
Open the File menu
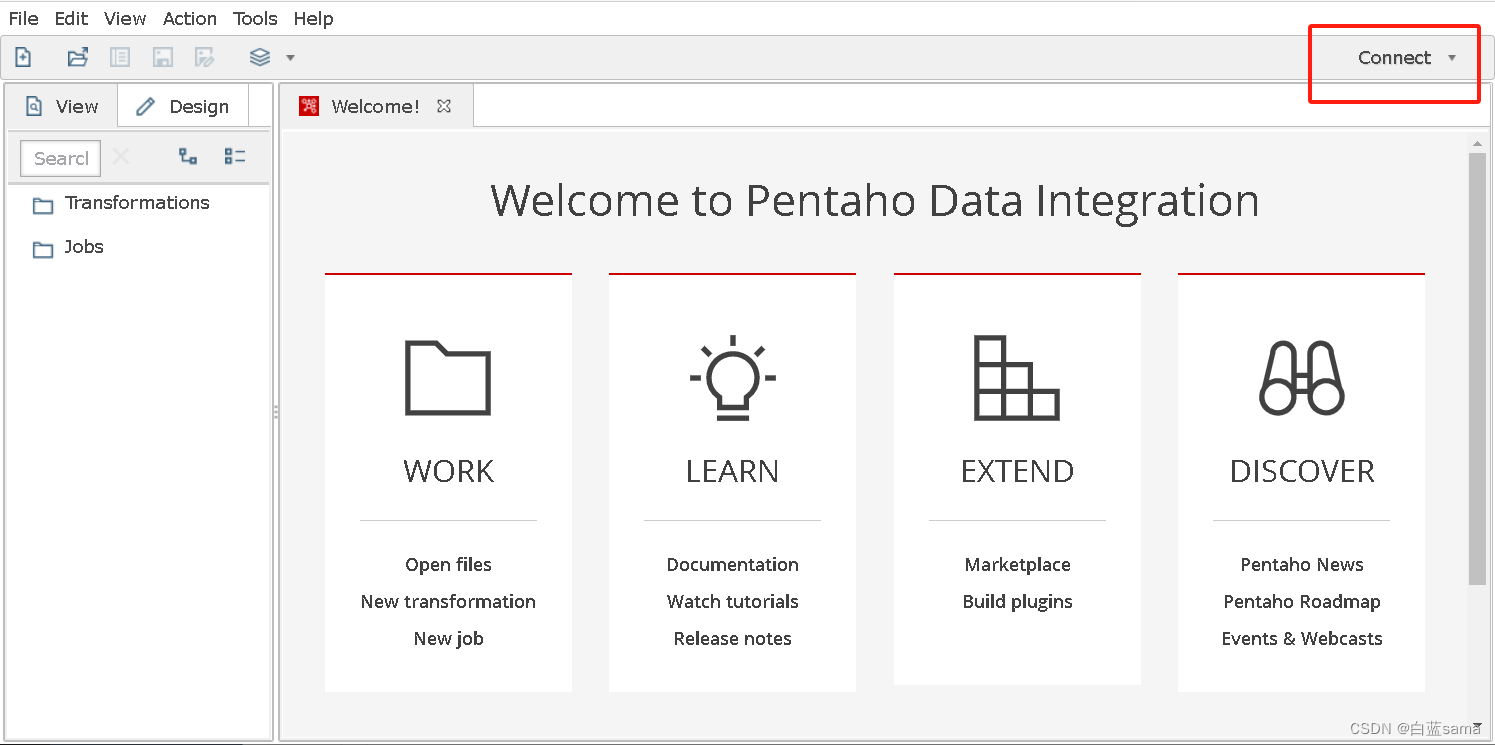tap(23, 18)
